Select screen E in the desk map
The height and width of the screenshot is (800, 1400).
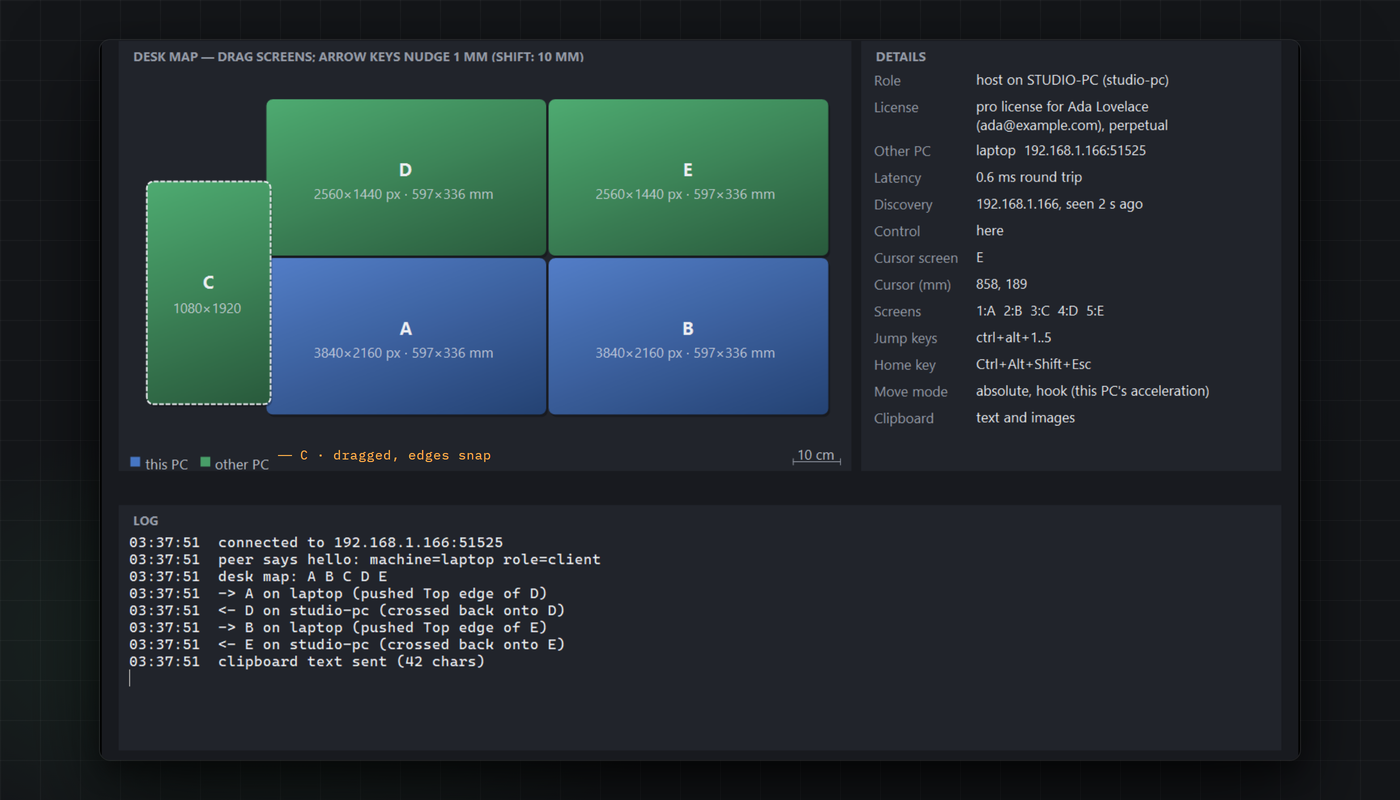point(688,177)
